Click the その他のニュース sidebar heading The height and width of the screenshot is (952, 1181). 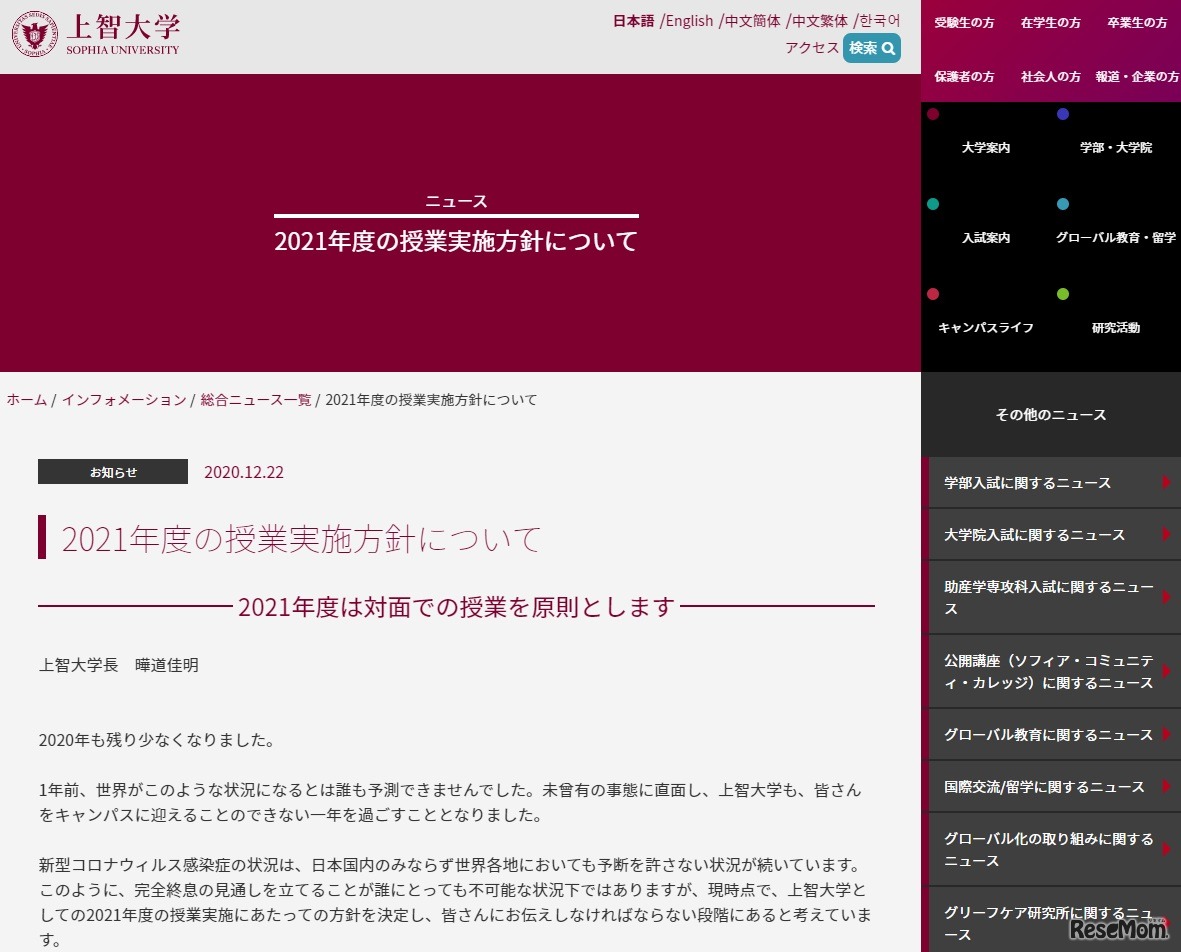[x=1051, y=415]
